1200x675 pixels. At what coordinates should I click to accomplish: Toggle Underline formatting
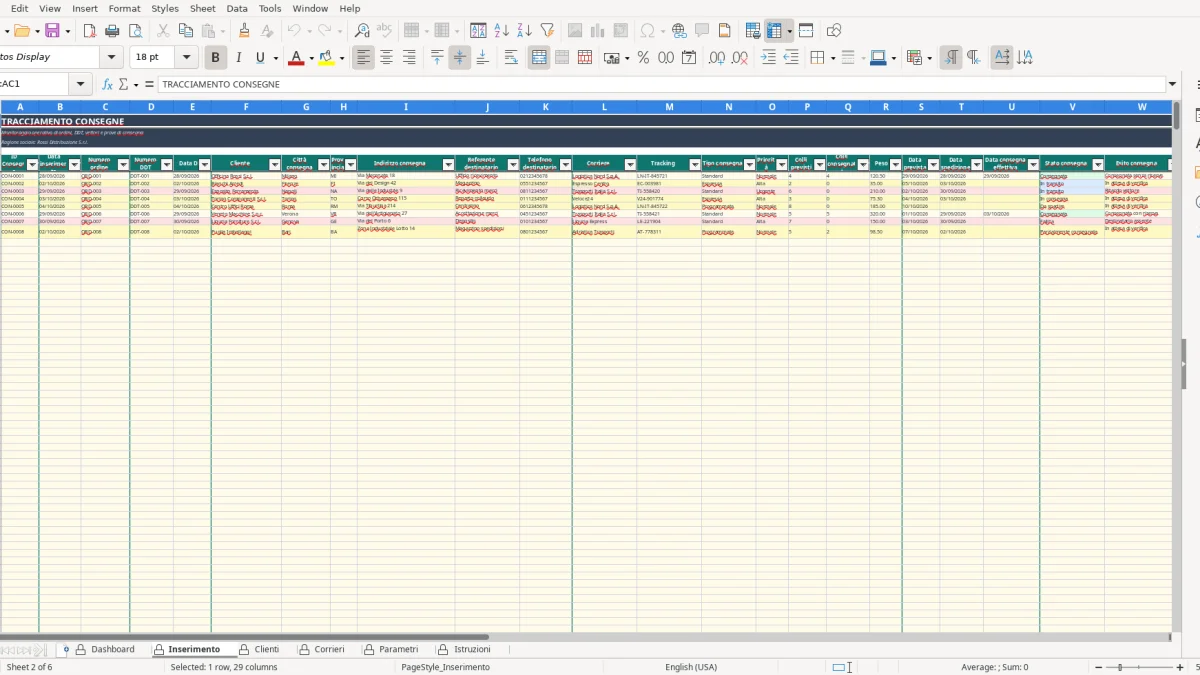pos(261,58)
